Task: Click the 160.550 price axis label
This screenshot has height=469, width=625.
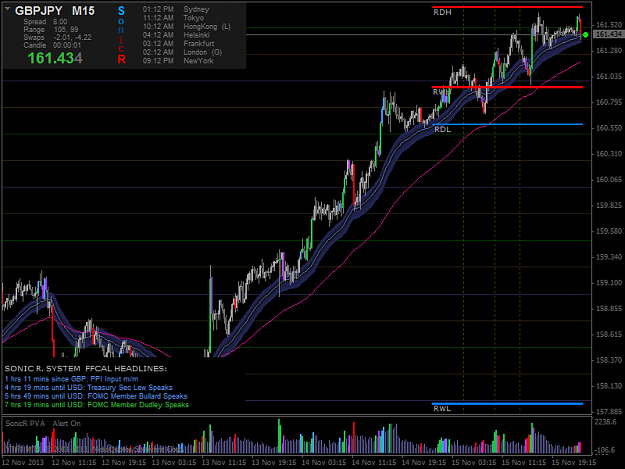Action: point(608,128)
